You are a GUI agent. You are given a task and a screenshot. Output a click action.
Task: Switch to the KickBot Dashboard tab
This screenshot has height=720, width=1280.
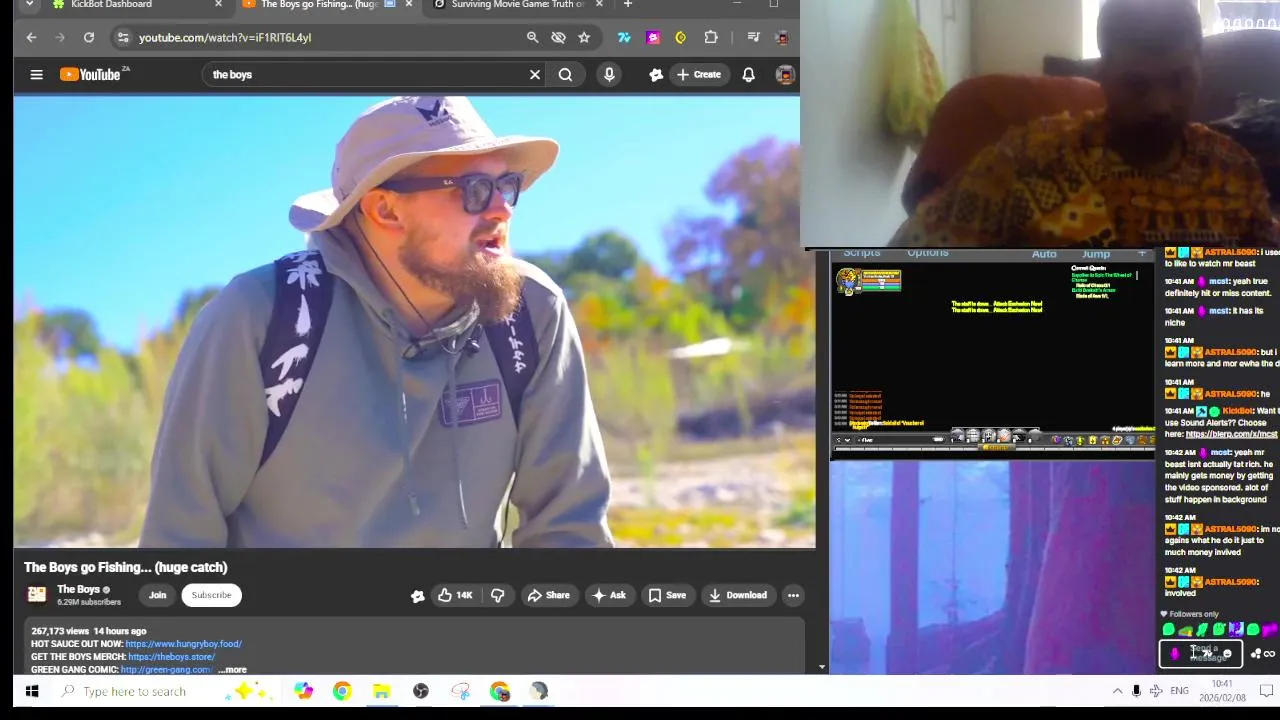[111, 4]
